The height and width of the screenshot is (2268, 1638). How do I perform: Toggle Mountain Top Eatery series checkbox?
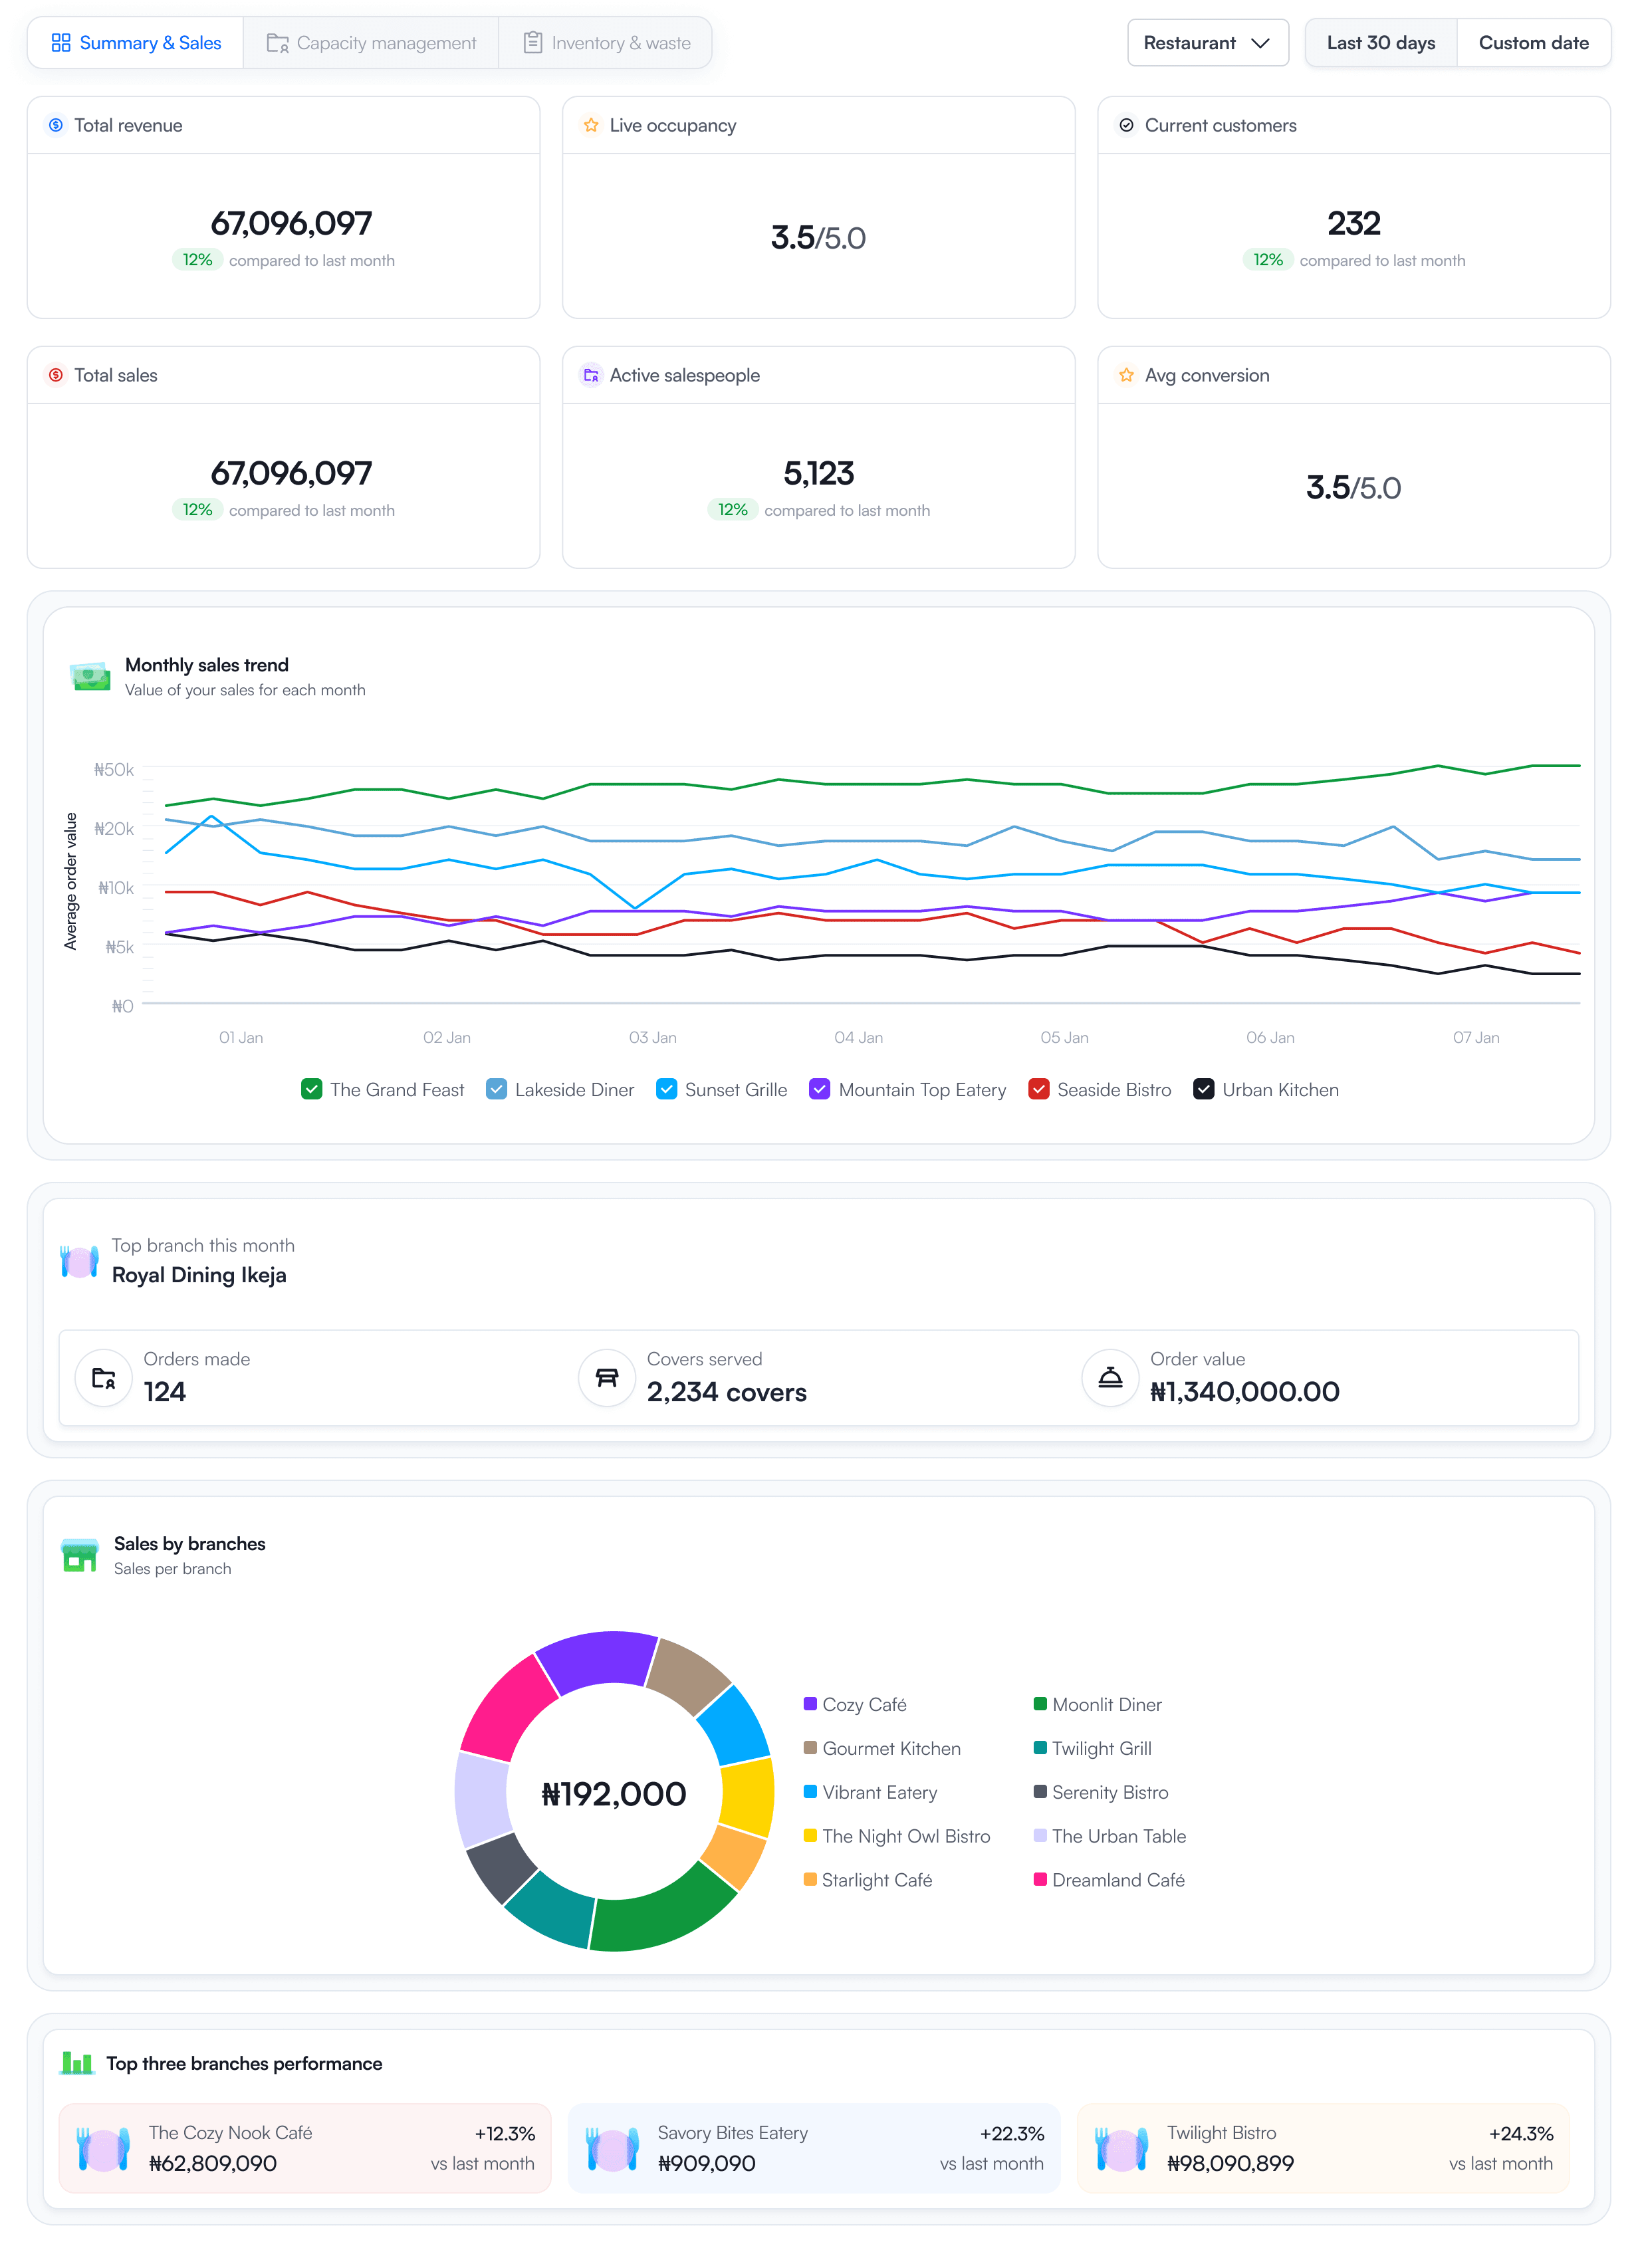click(820, 1089)
